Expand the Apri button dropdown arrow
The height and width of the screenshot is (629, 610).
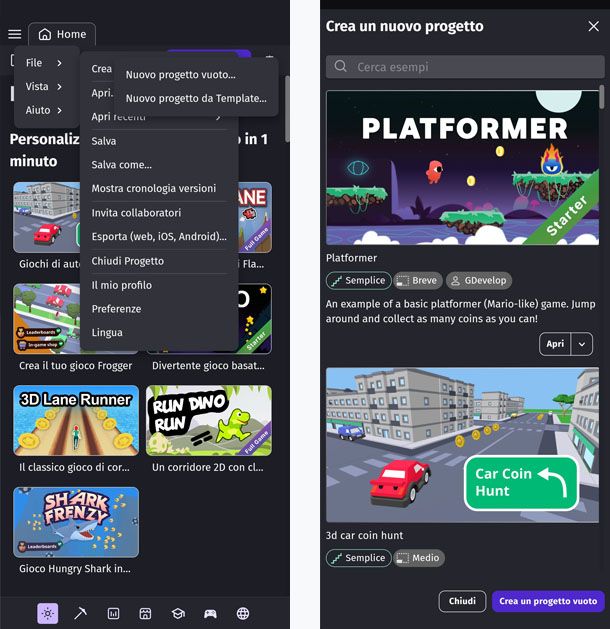pos(582,344)
